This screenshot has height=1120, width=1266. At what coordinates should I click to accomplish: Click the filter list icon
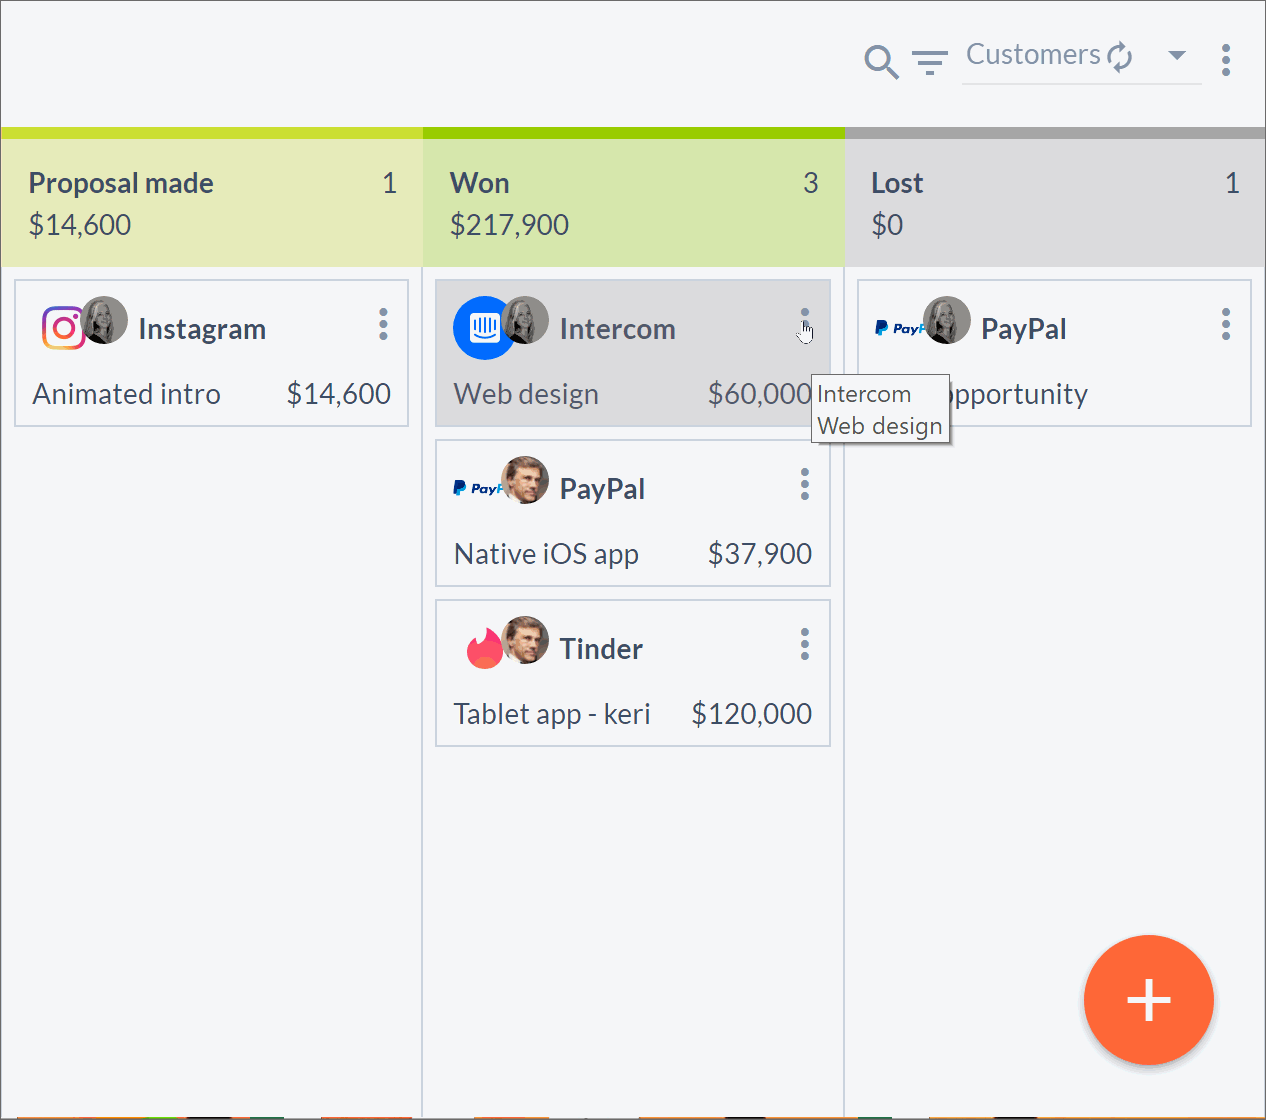pos(930,63)
